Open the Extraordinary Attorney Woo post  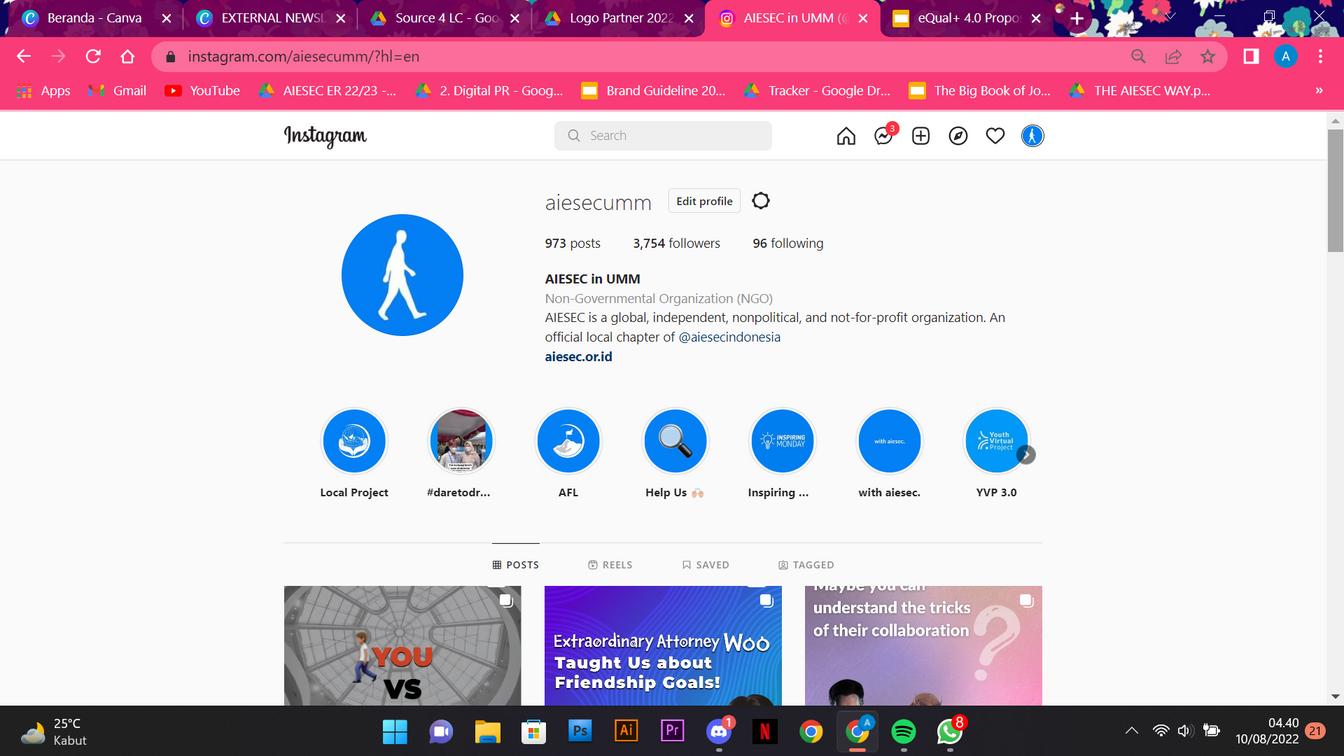pyautogui.click(x=663, y=646)
